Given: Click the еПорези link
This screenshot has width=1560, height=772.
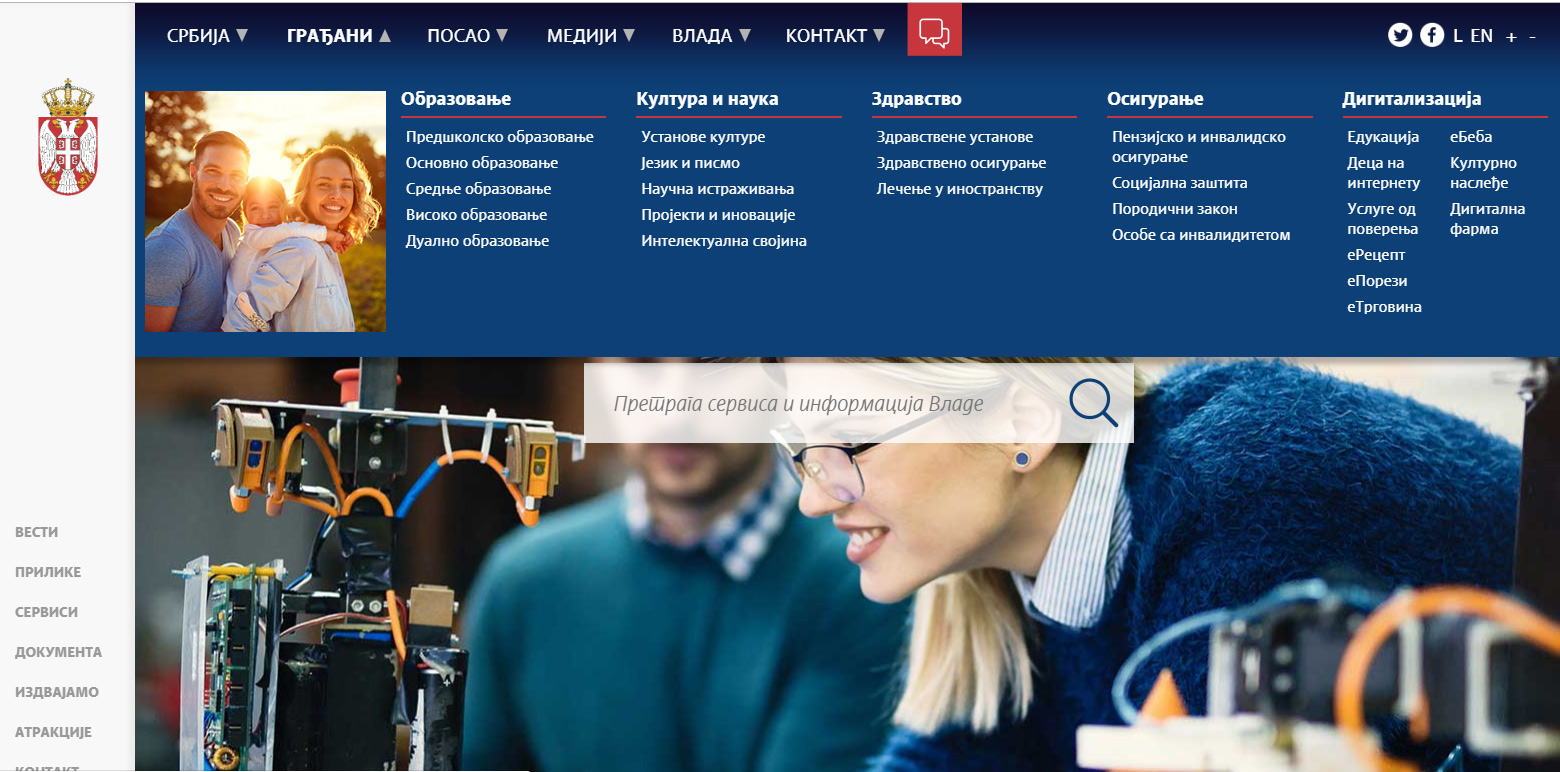Looking at the screenshot, I should (1377, 281).
